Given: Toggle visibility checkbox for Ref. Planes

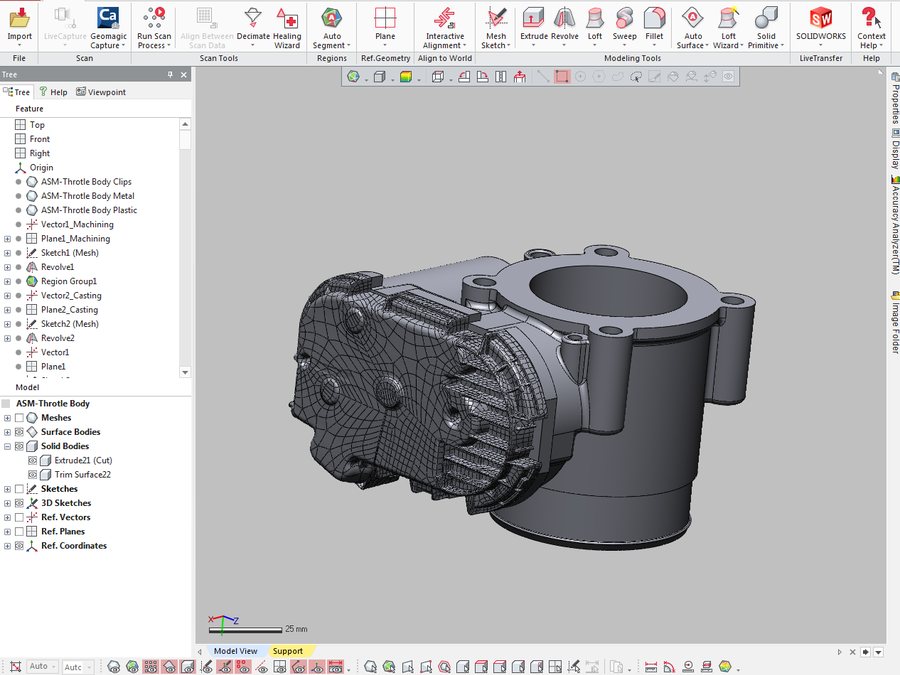Looking at the screenshot, I should tap(19, 532).
